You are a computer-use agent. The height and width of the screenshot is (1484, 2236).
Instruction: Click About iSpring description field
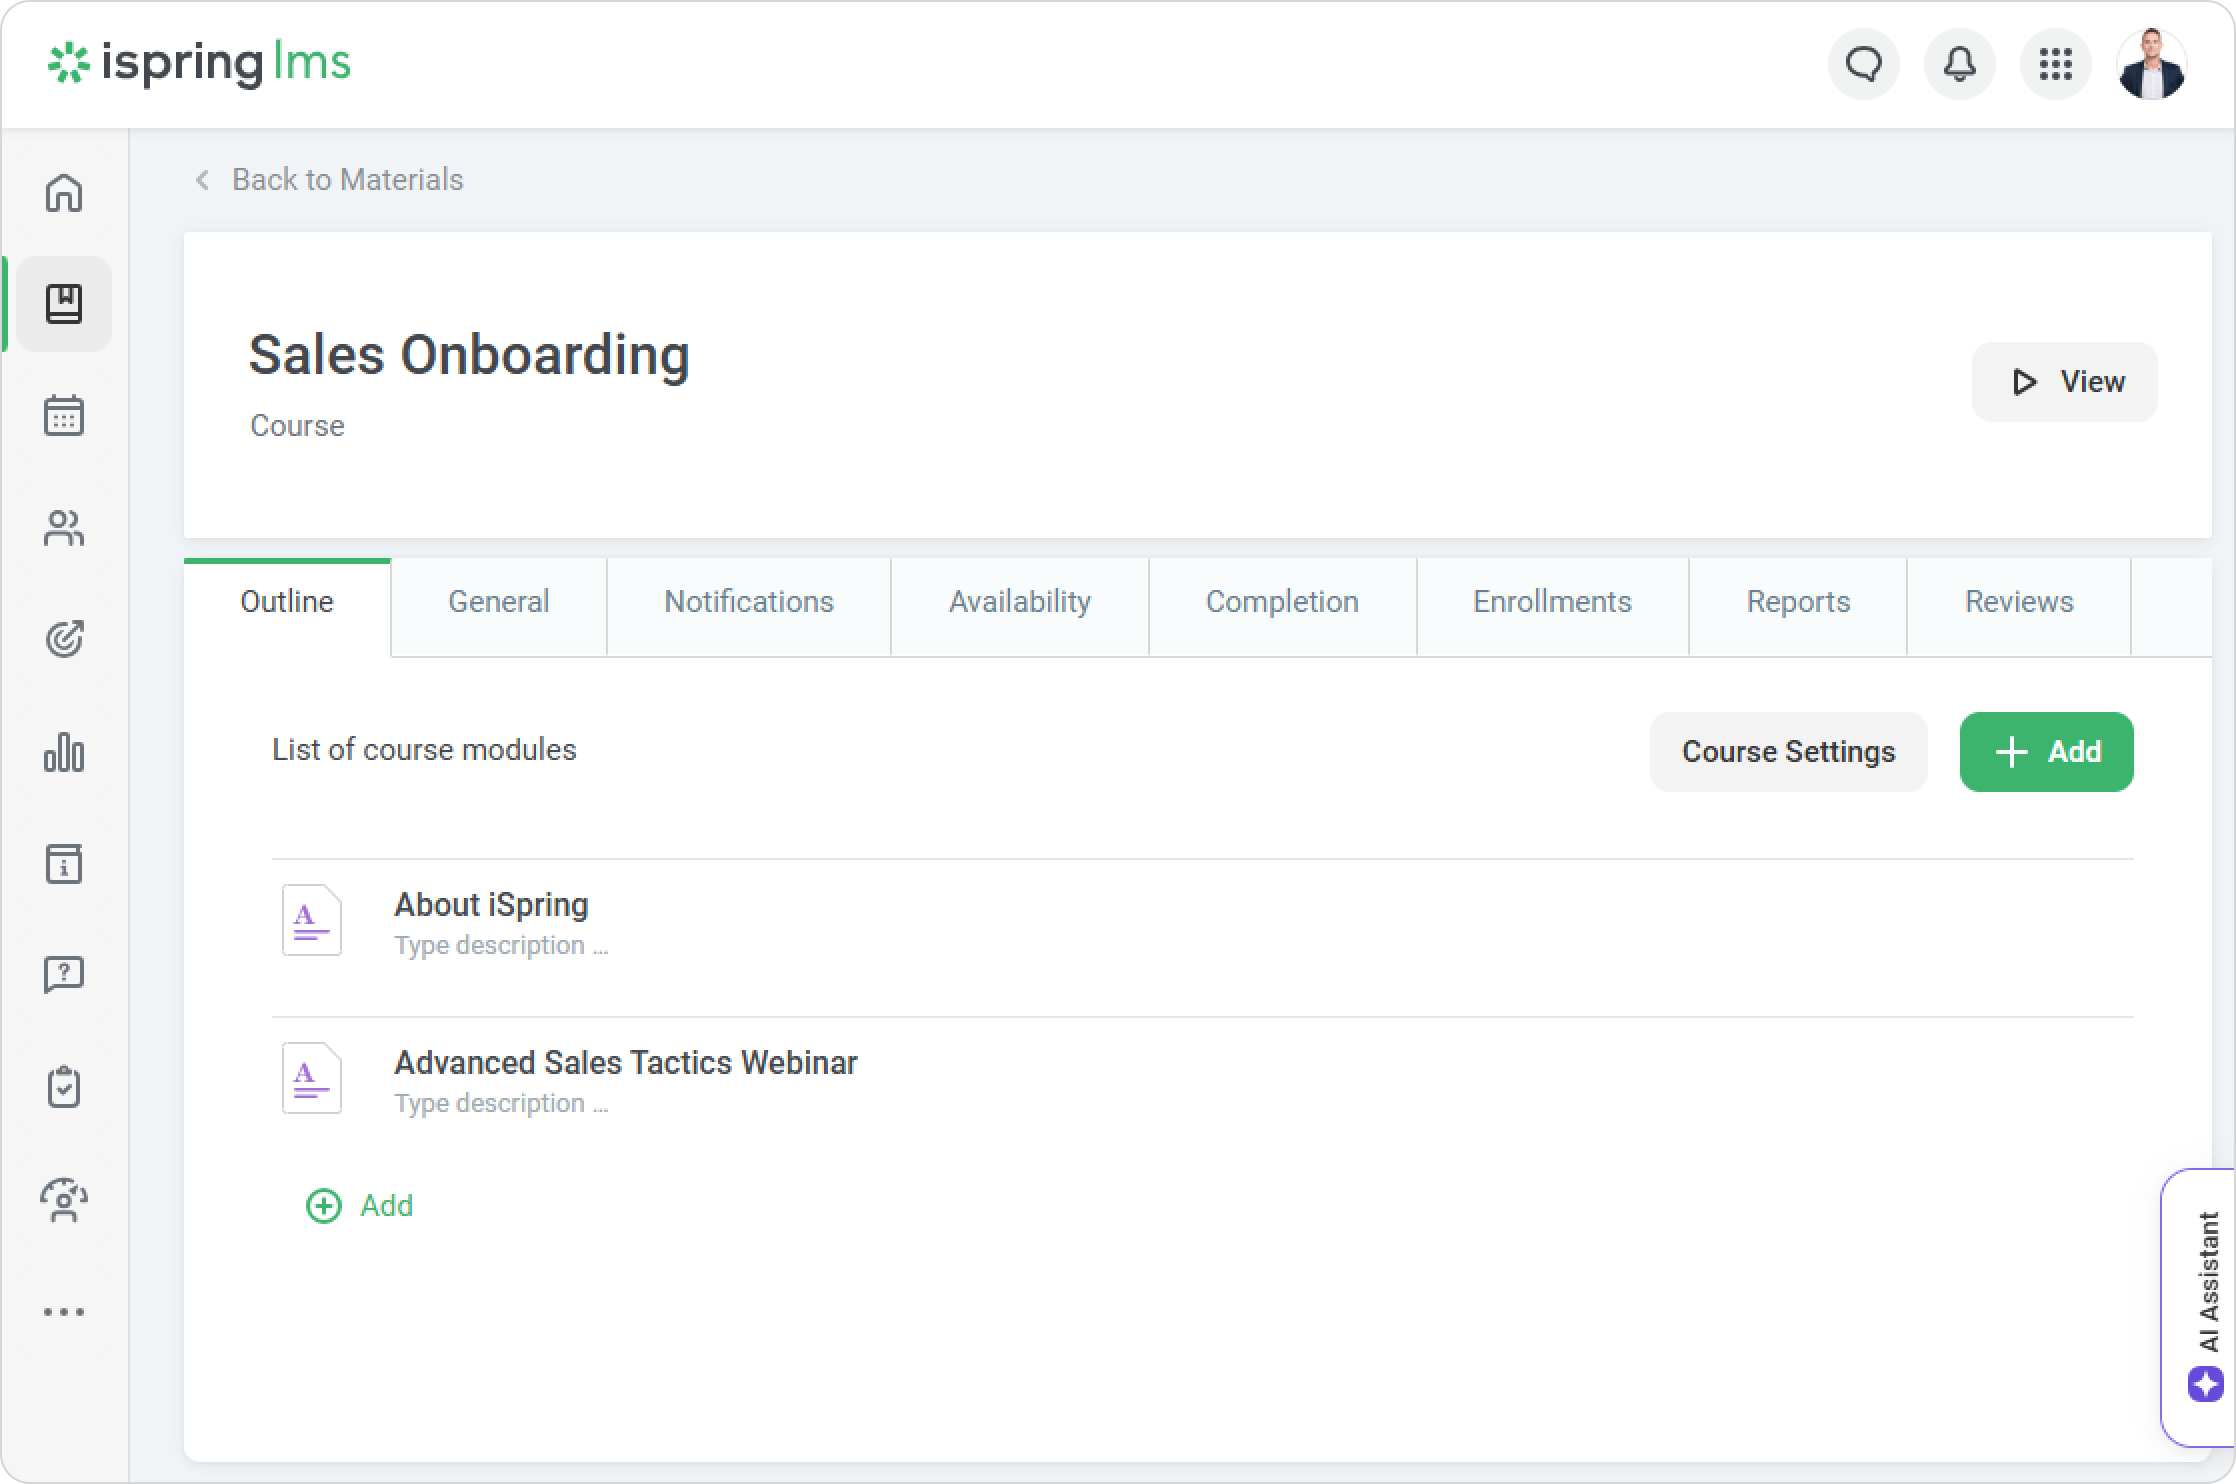coord(501,946)
